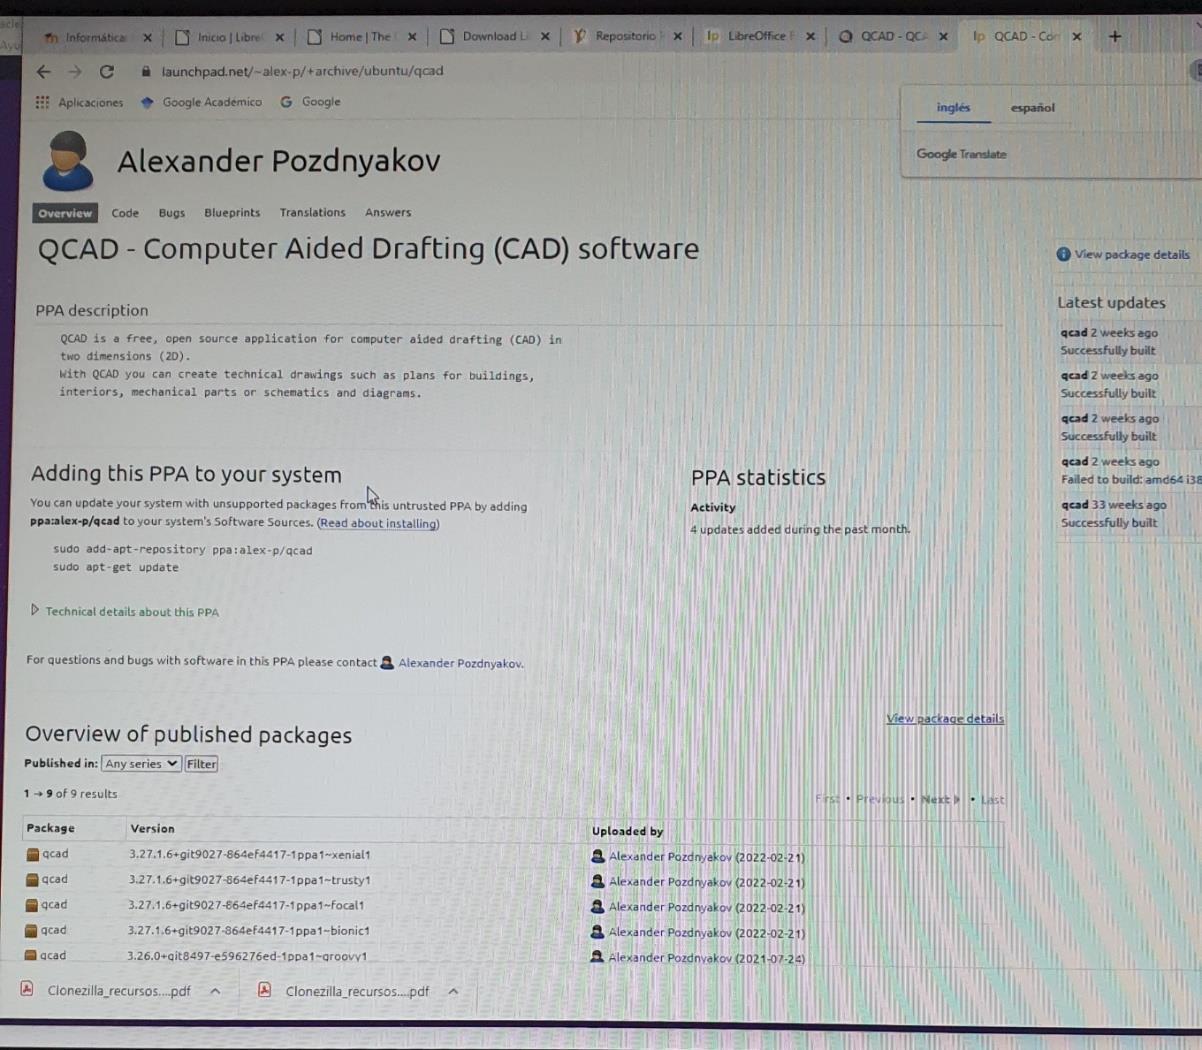Close the Home | The tab
1202x1050 pixels.
[412, 37]
